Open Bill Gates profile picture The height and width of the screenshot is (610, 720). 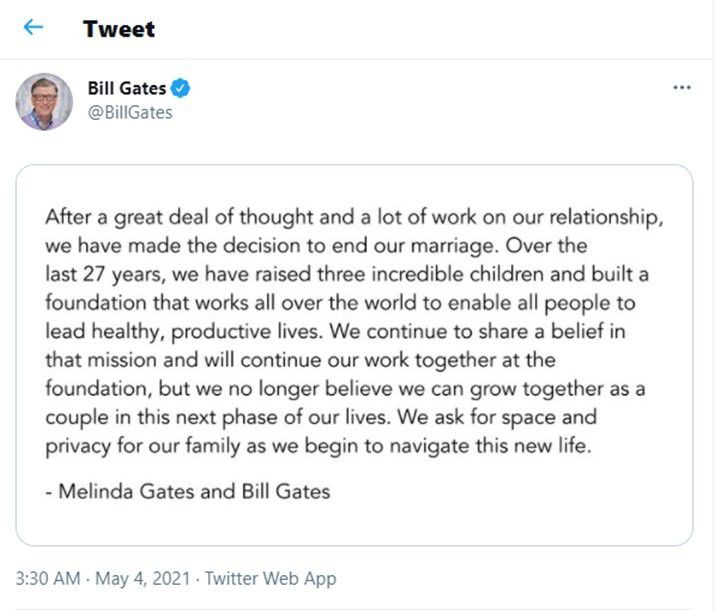(44, 101)
